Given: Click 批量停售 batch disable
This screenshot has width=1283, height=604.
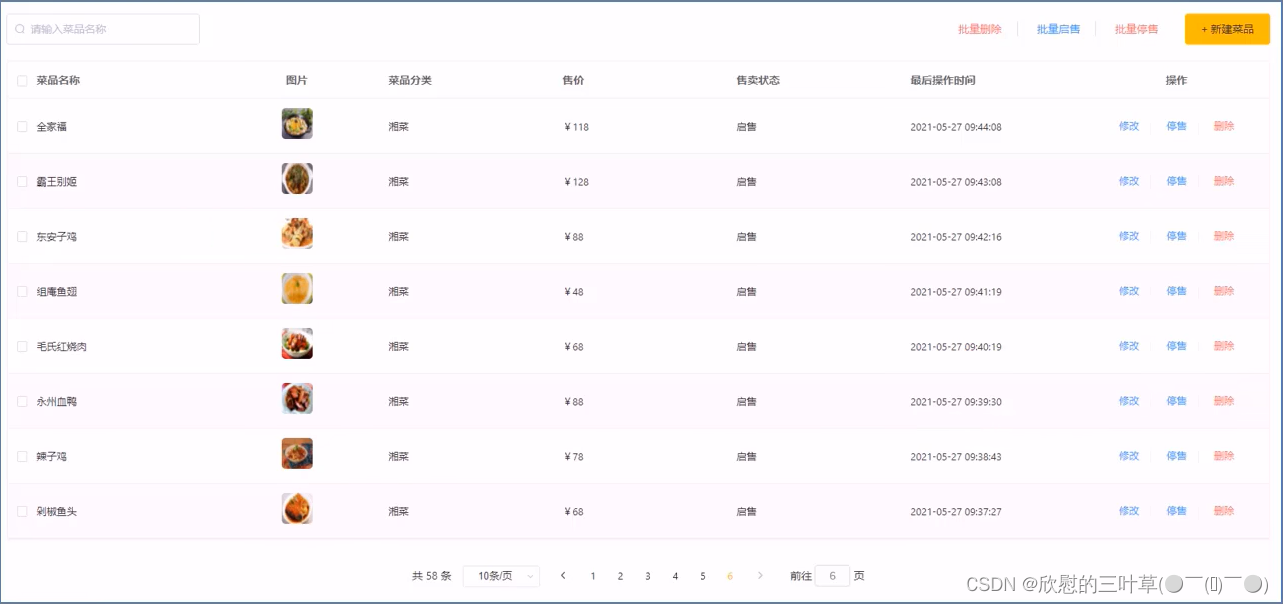Looking at the screenshot, I should point(1136,30).
